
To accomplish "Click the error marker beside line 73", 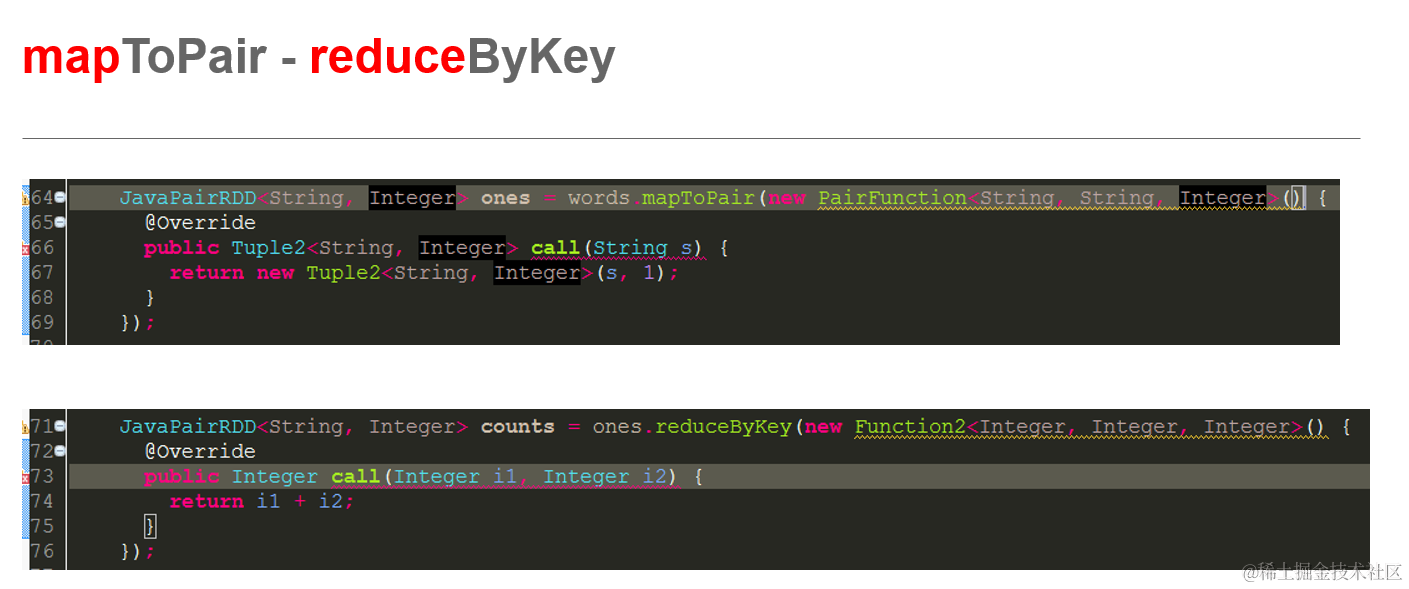I will coord(26,477).
